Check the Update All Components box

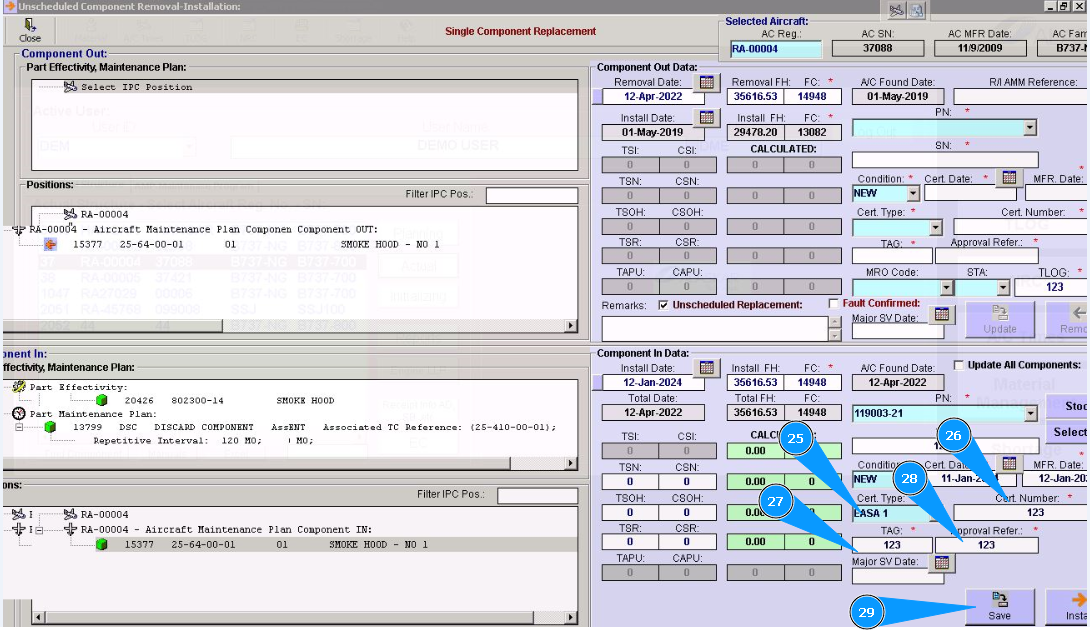[959, 365]
